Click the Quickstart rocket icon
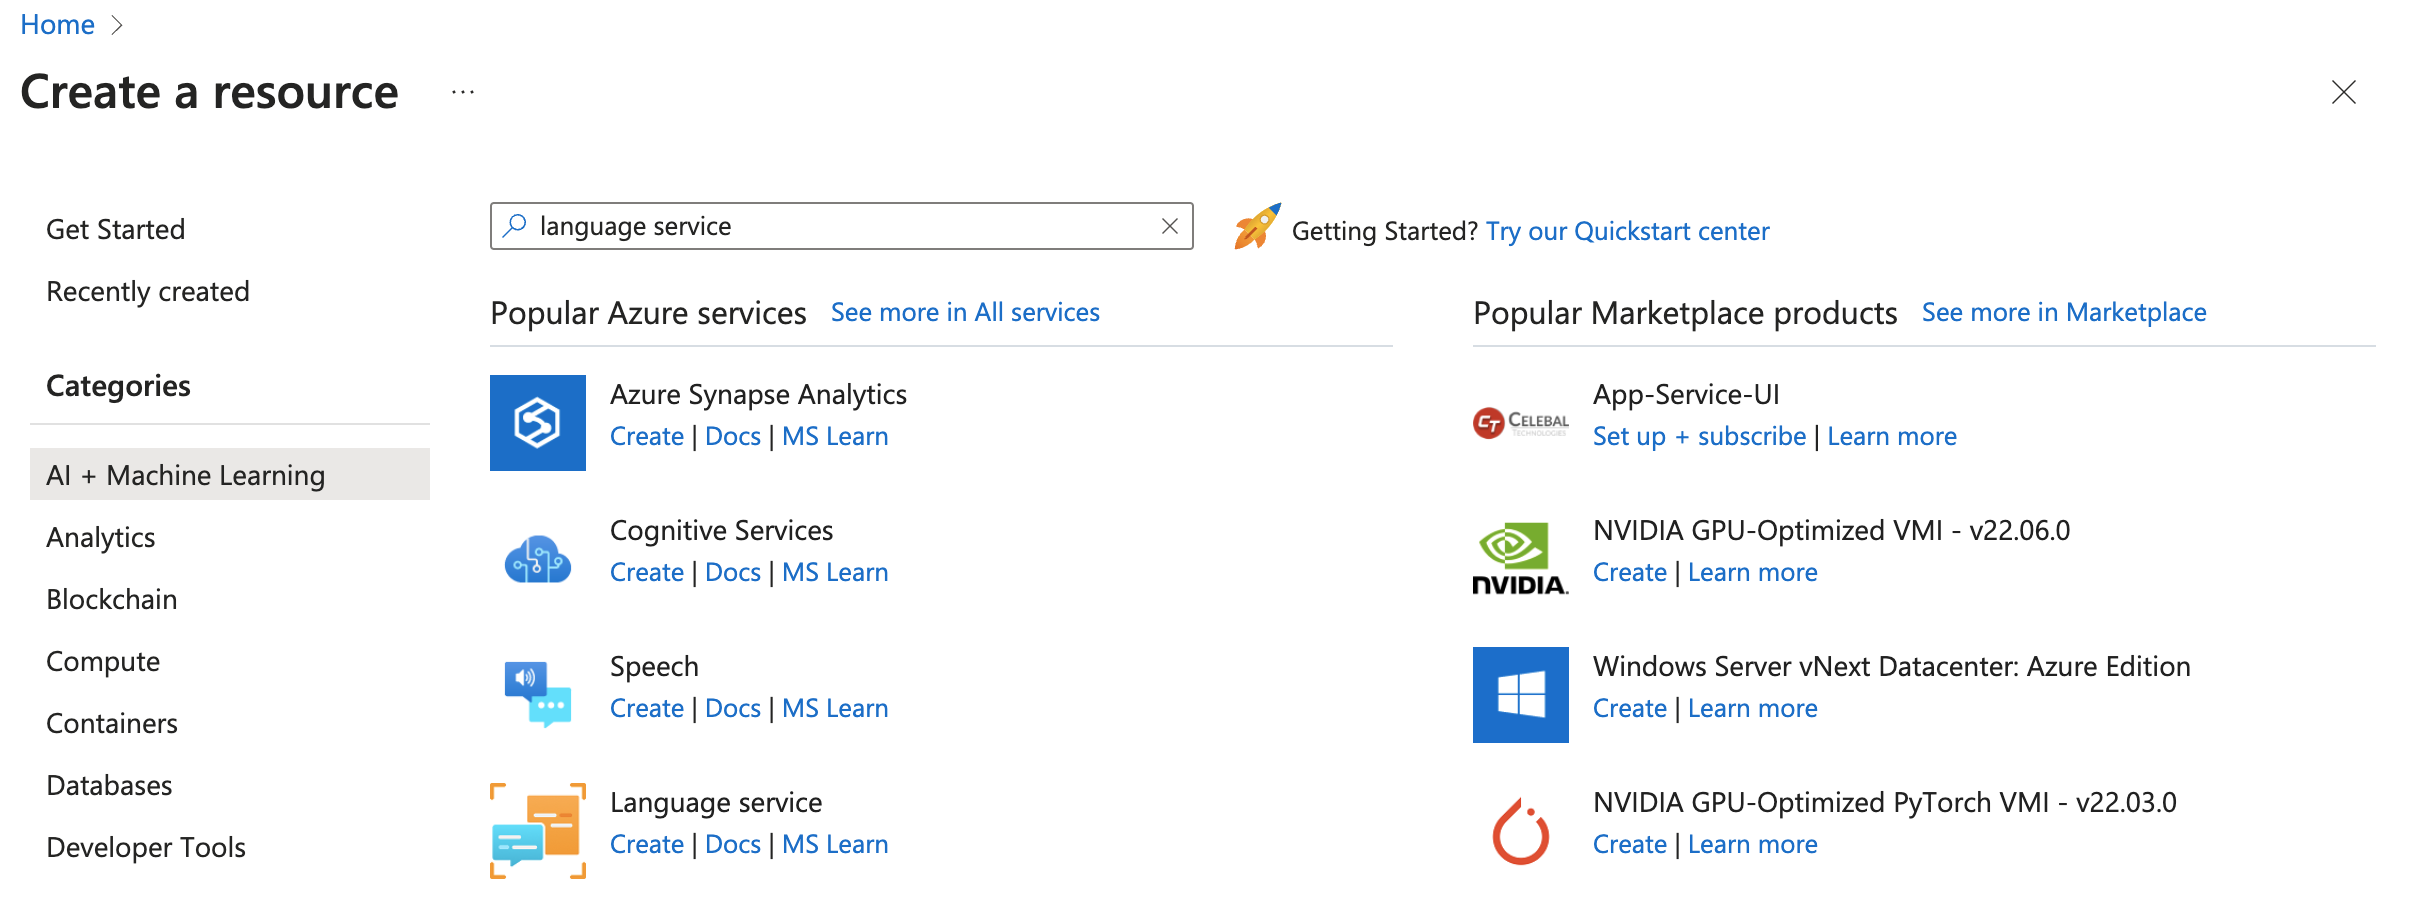 point(1256,226)
